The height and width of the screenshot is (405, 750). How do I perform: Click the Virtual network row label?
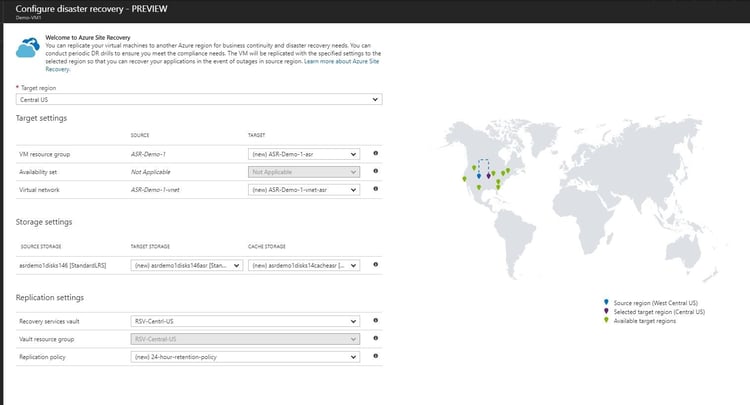[x=39, y=190]
